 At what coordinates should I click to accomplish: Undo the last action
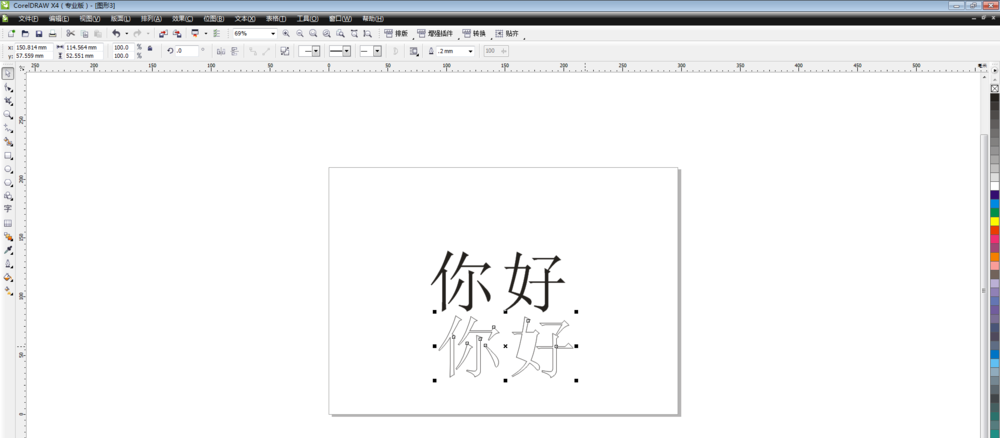pyautogui.click(x=115, y=33)
